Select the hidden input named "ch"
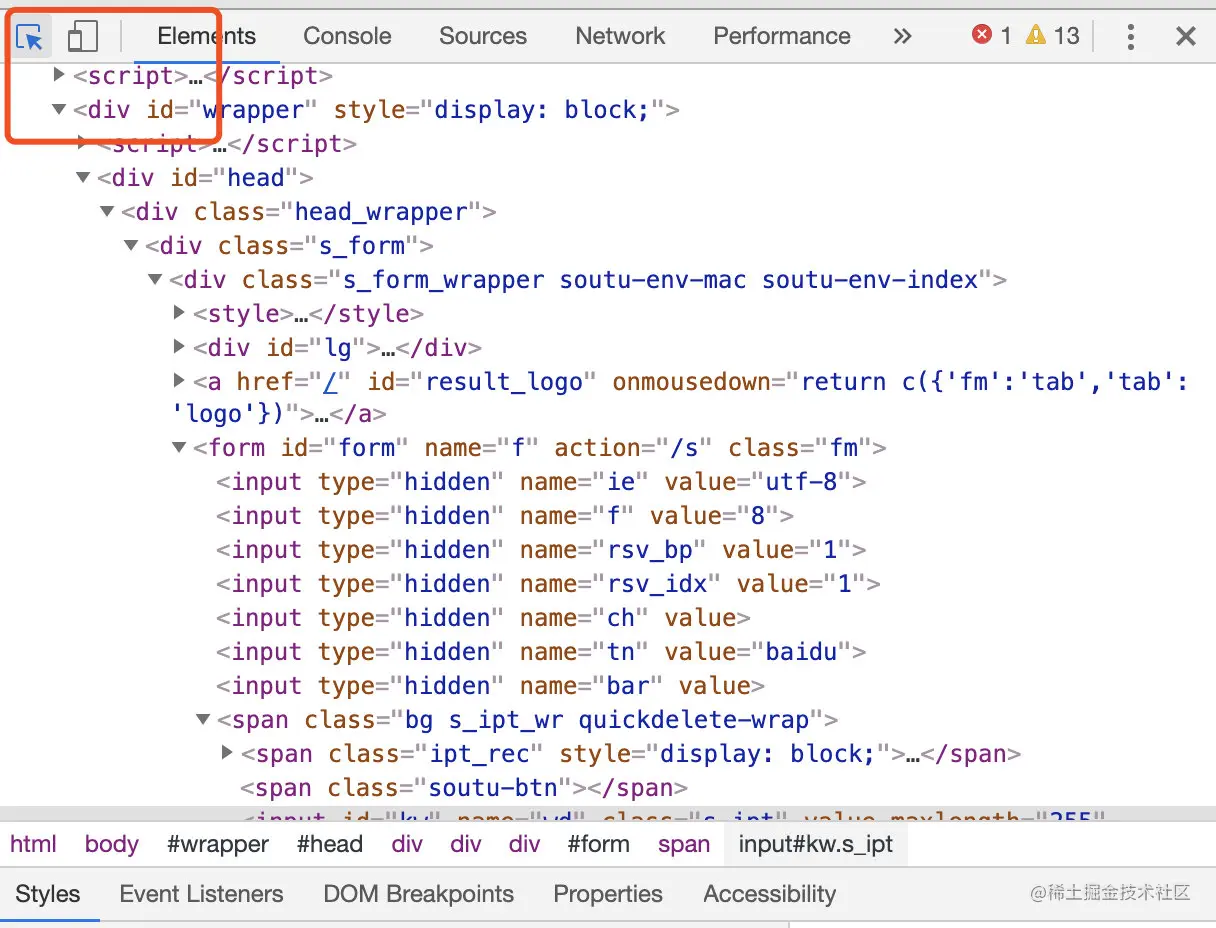This screenshot has width=1216, height=928. click(x=483, y=618)
